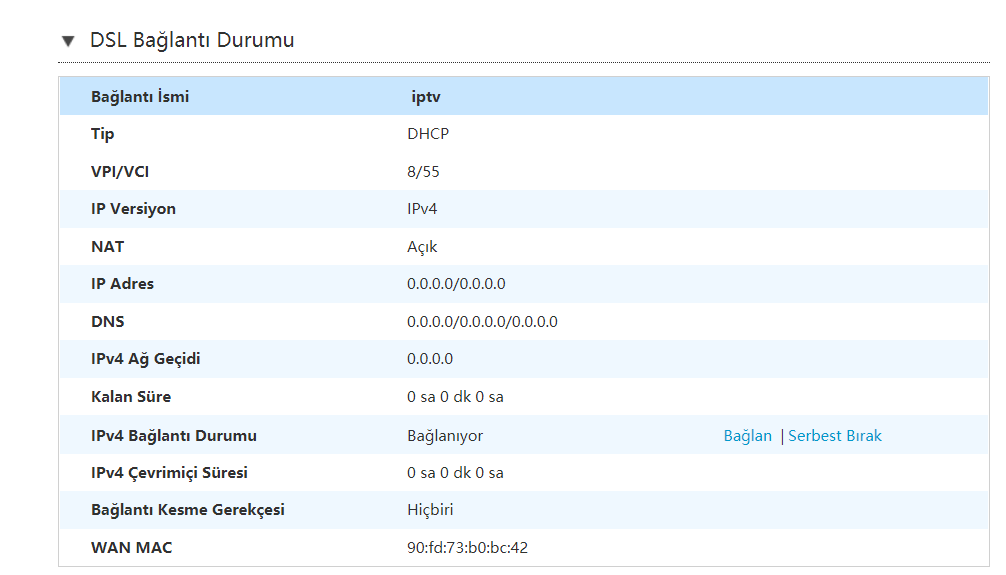Select the WAN MAC address 90:fd:73:b0:bc:42
1006x575 pixels.
467,547
